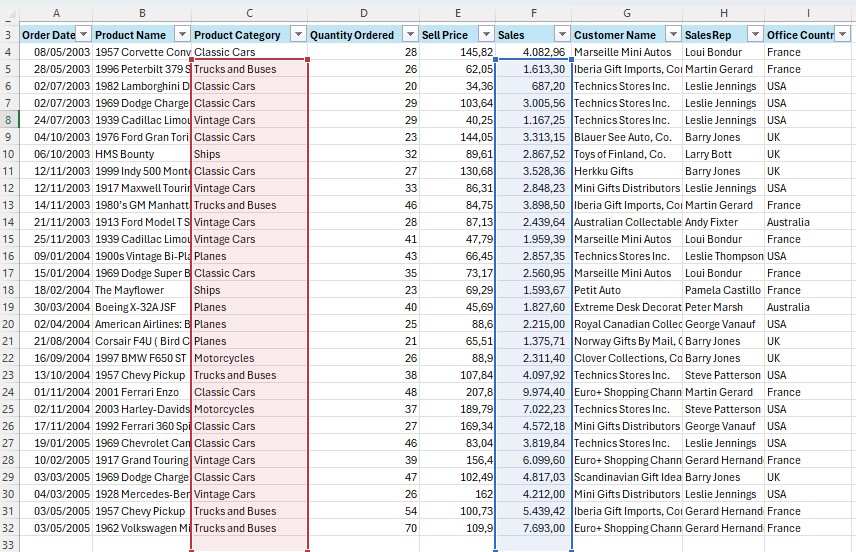Open the SalesRep filter dropdown

(x=753, y=35)
